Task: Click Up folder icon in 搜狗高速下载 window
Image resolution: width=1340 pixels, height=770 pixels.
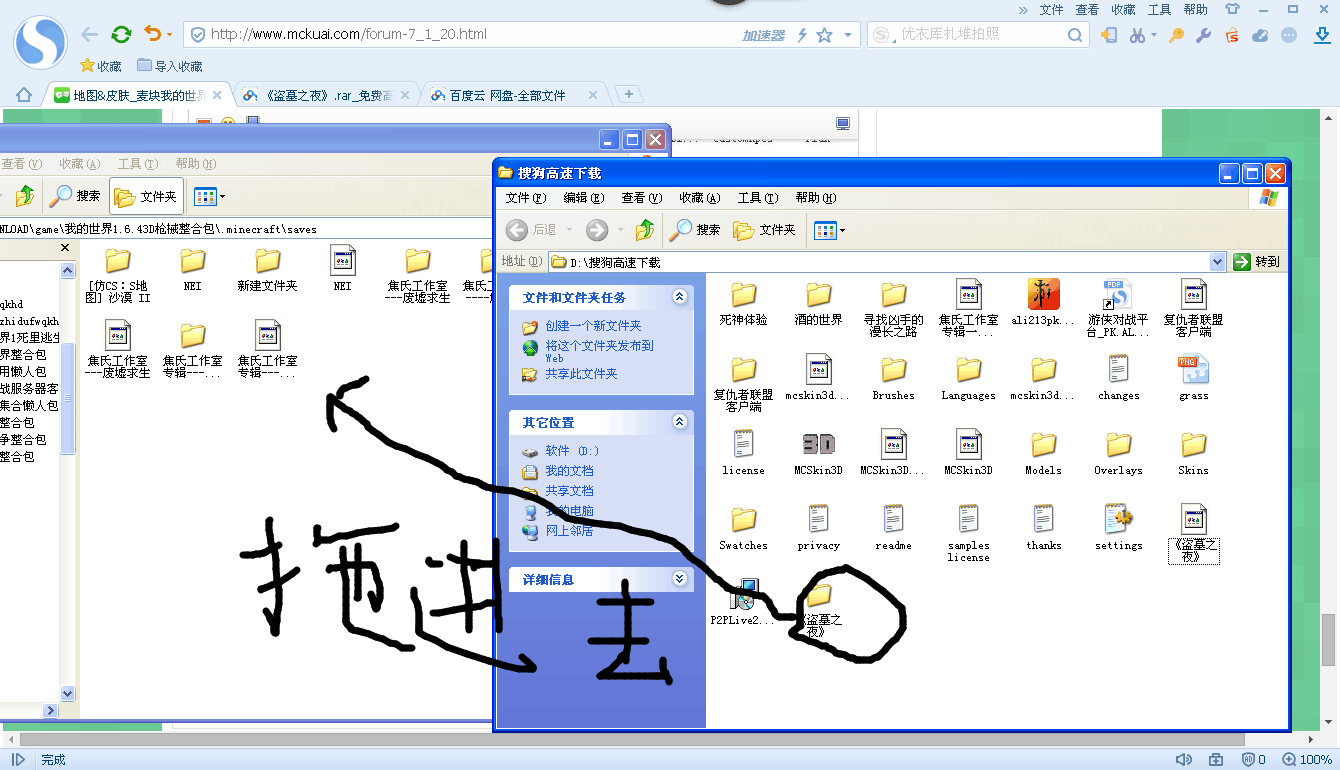Action: (x=645, y=230)
